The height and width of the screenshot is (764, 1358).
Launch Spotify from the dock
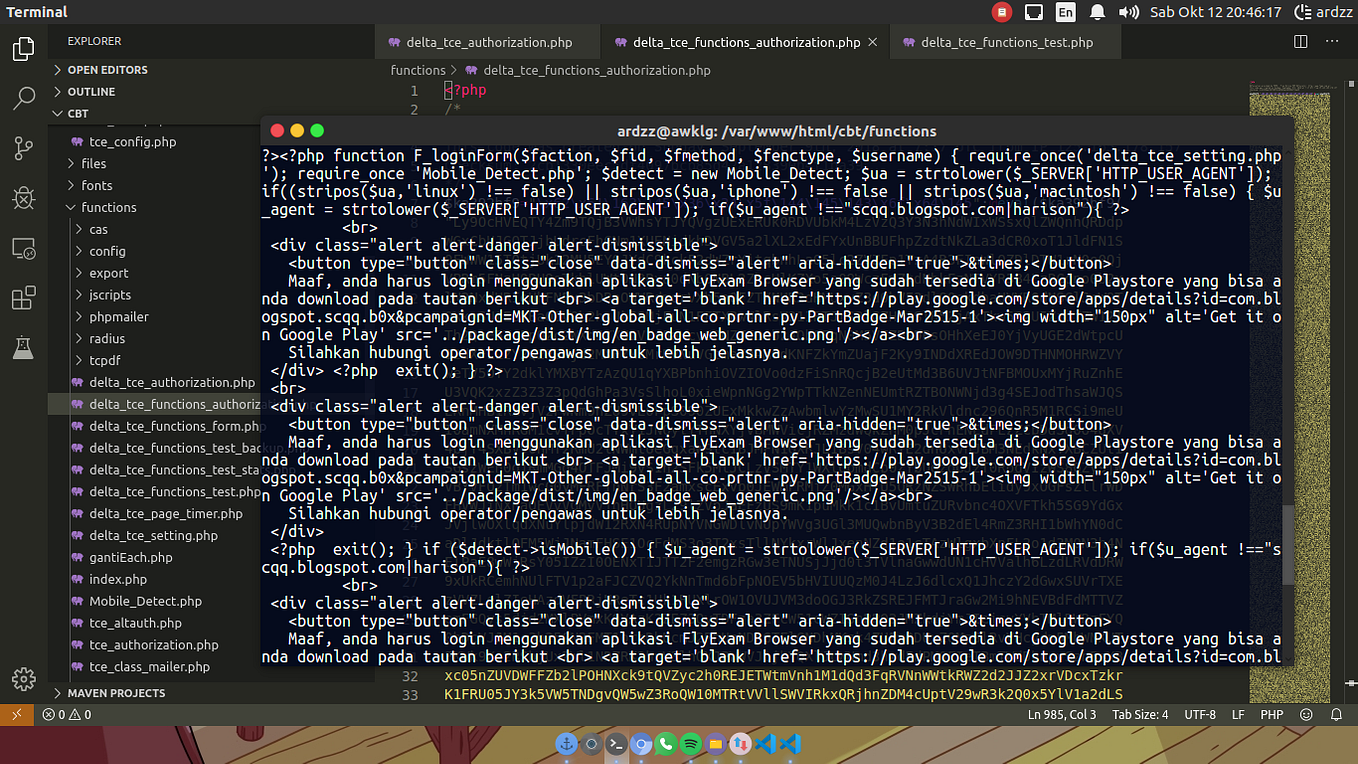pos(691,744)
